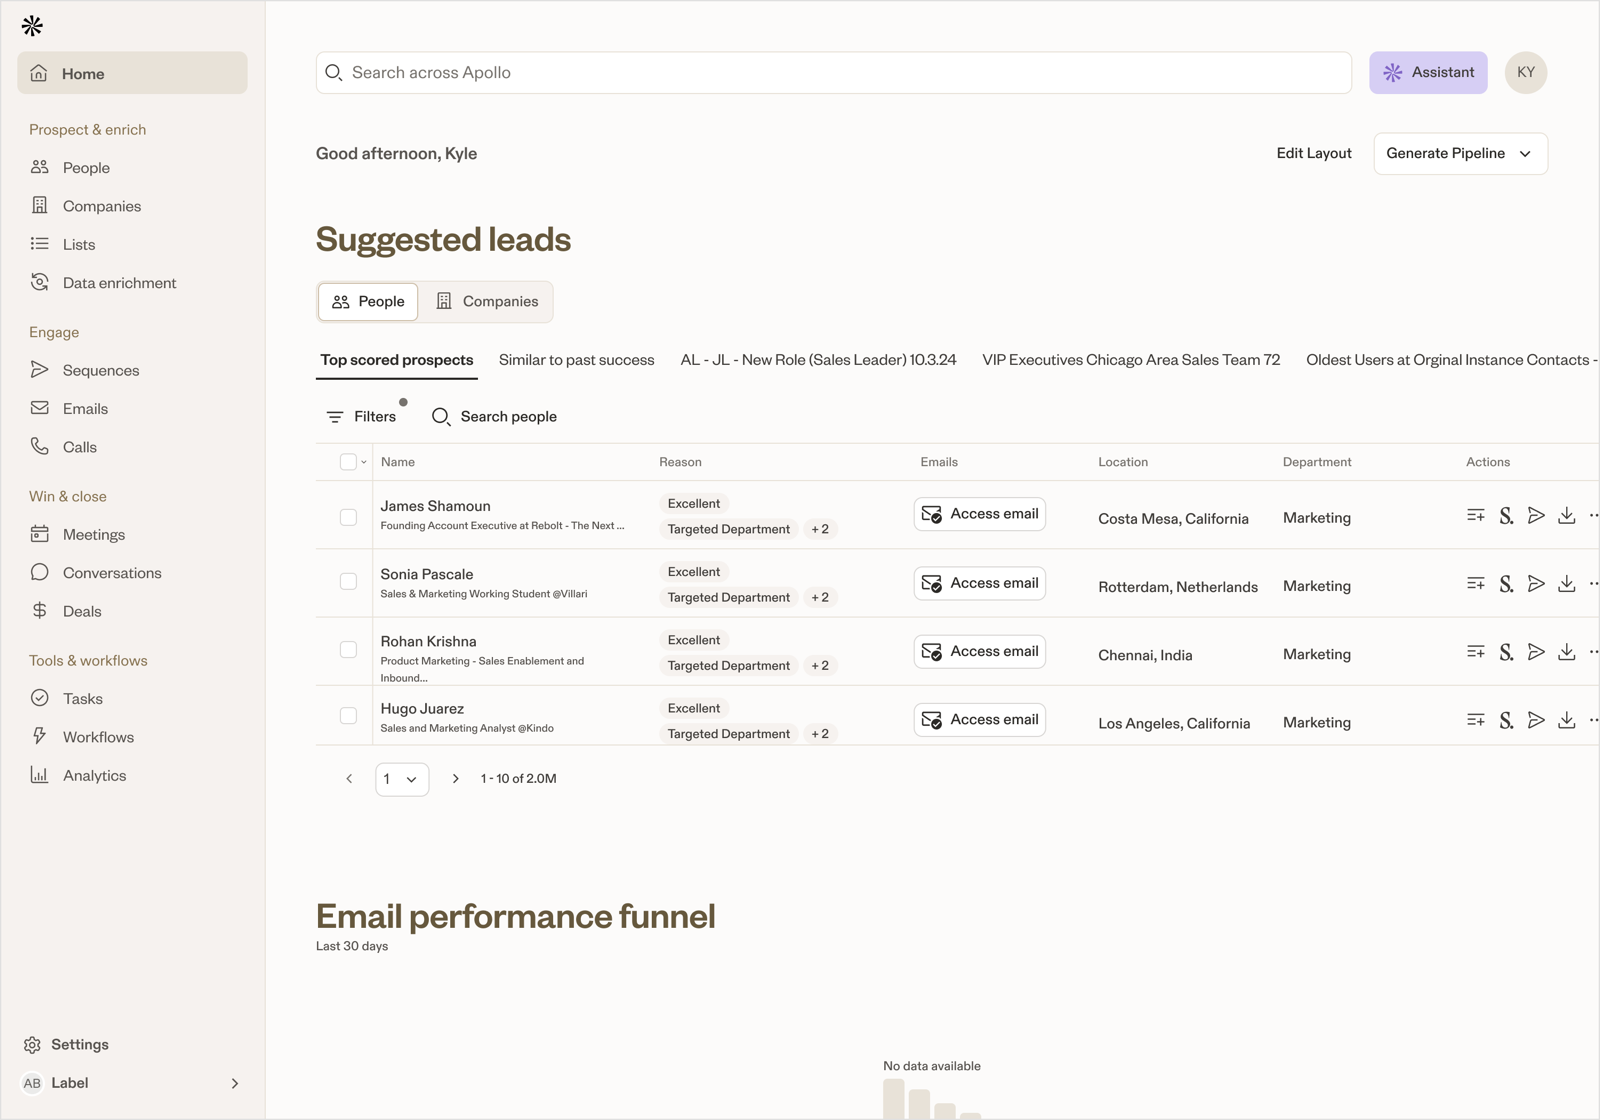Expand +2 reasons for Rohan Krishna
This screenshot has height=1120, width=1600.
click(820, 665)
